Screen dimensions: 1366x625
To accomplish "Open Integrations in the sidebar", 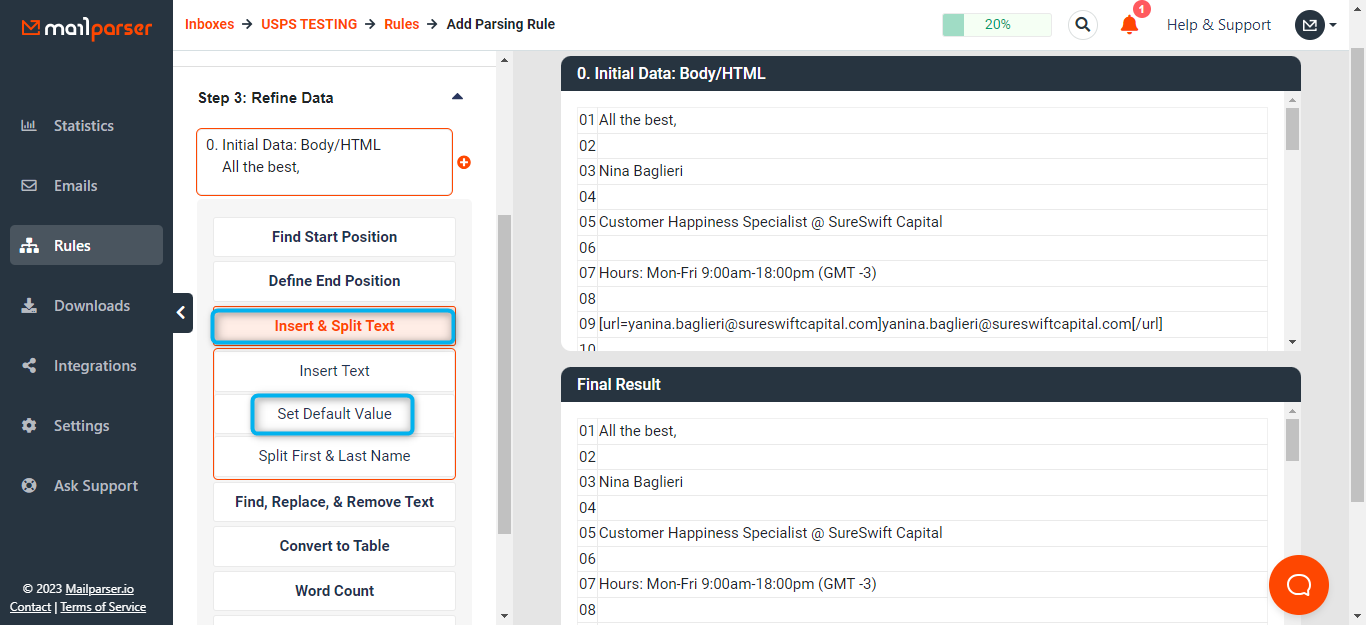I will coord(95,365).
